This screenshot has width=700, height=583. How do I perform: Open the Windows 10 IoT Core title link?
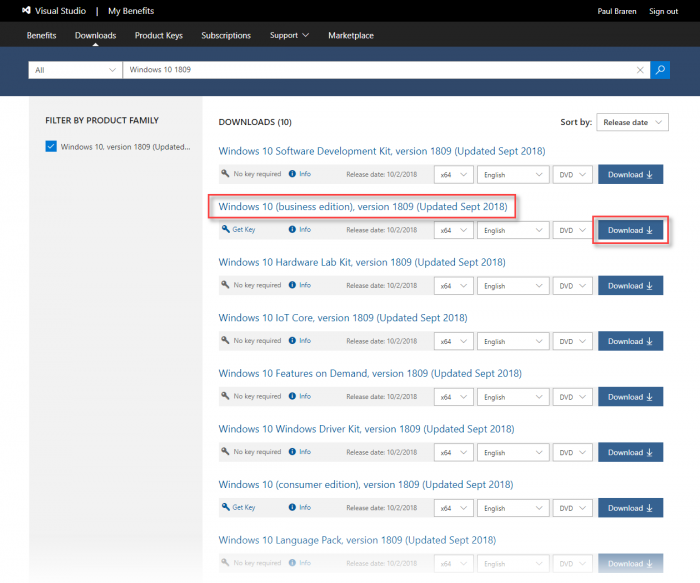343,318
